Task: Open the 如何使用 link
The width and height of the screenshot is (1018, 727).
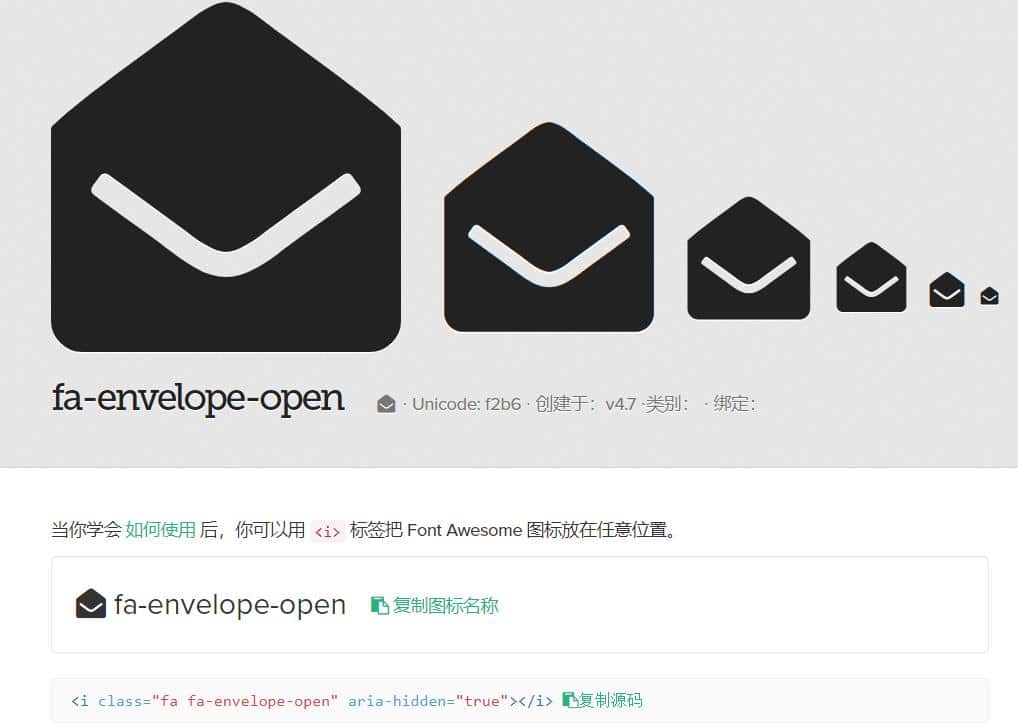Action: [160, 530]
